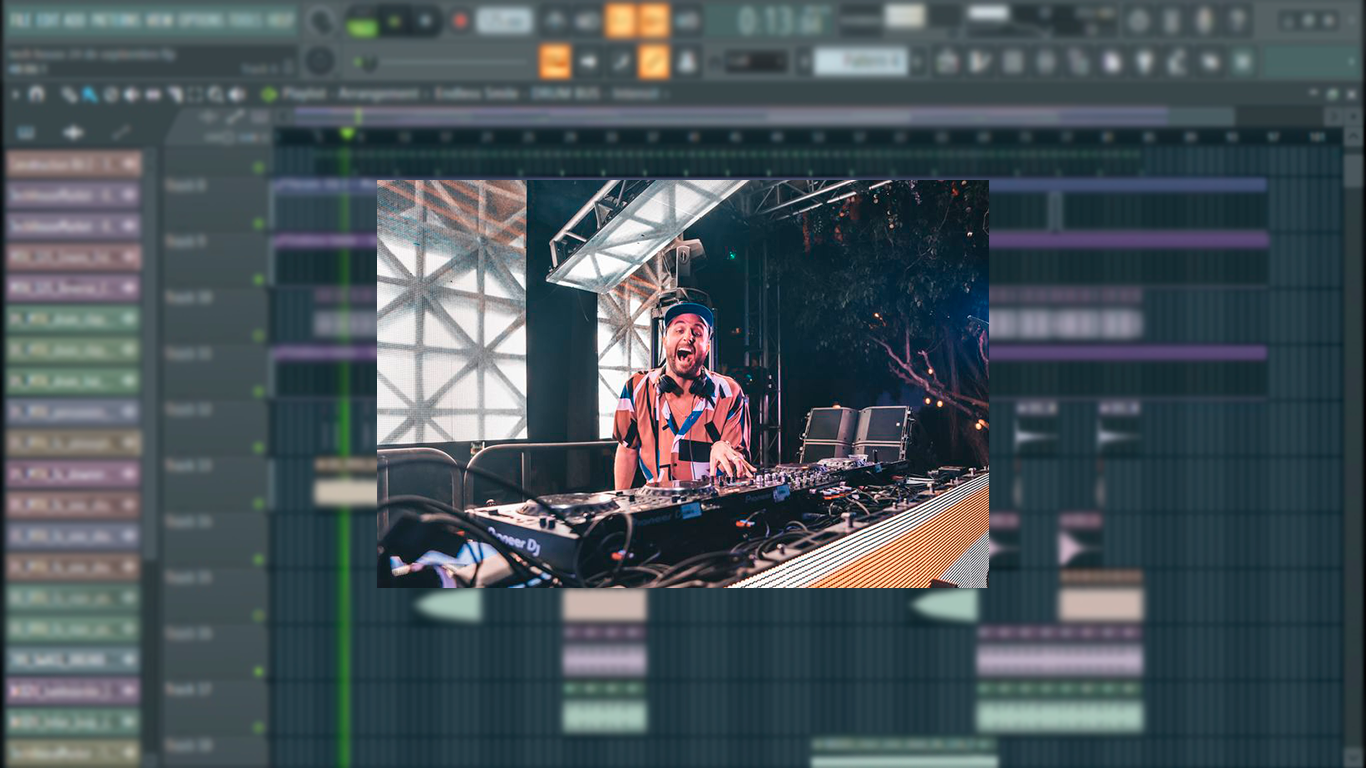Viewport: 1366px width, 768px height.
Task: Select the Paint brush tool
Action: (89, 95)
